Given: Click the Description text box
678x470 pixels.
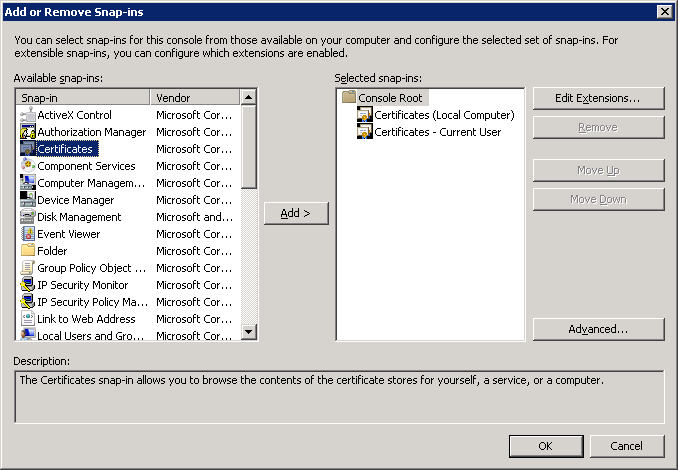Looking at the screenshot, I should pyautogui.click(x=339, y=396).
